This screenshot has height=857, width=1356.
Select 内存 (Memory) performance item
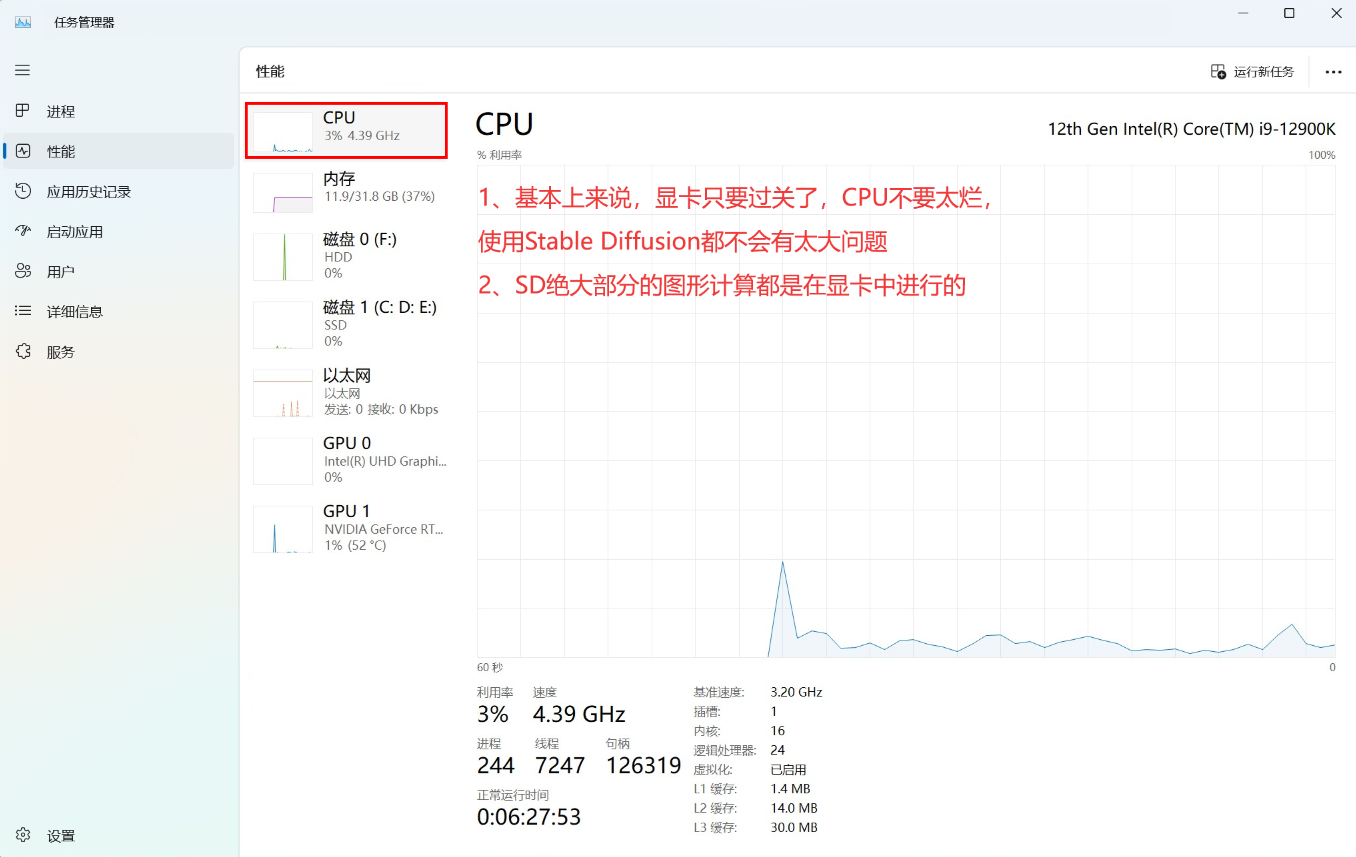click(346, 190)
